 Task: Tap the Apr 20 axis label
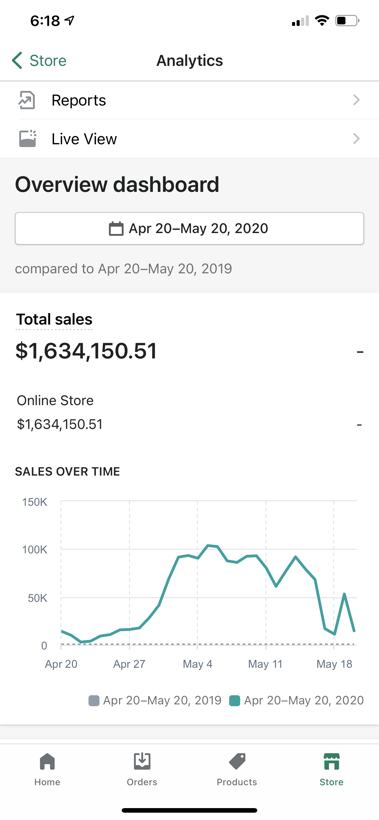click(61, 664)
